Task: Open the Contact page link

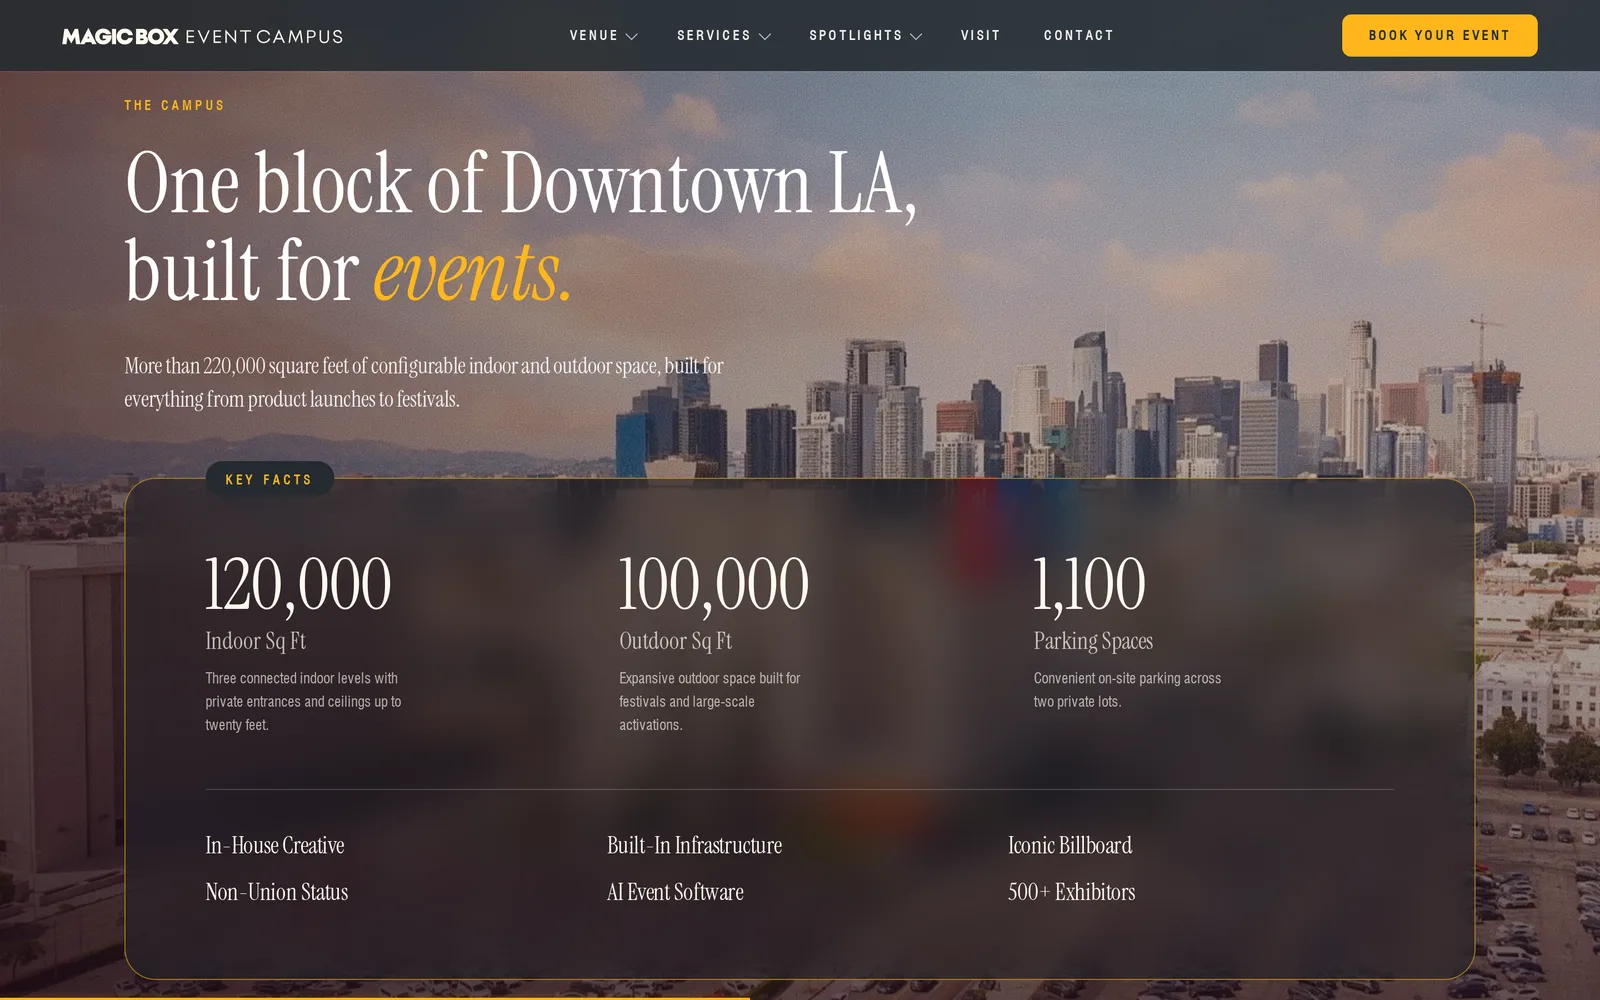Action: coord(1079,36)
